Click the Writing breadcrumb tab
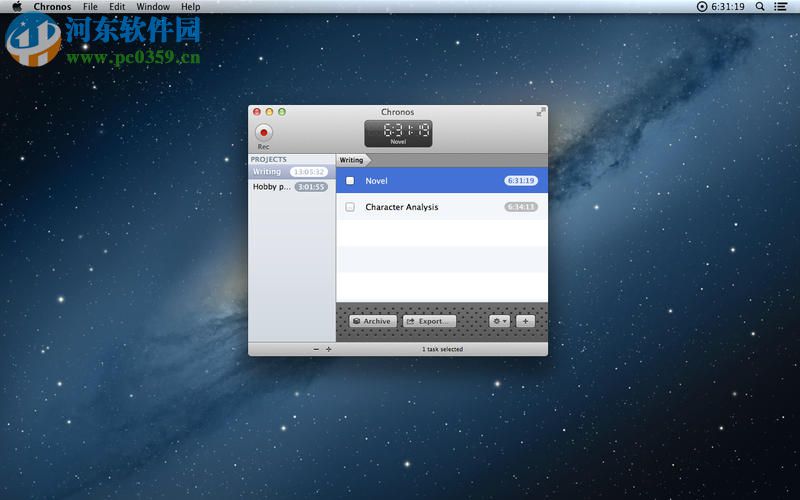Screen dimensions: 800x500 tap(353, 160)
